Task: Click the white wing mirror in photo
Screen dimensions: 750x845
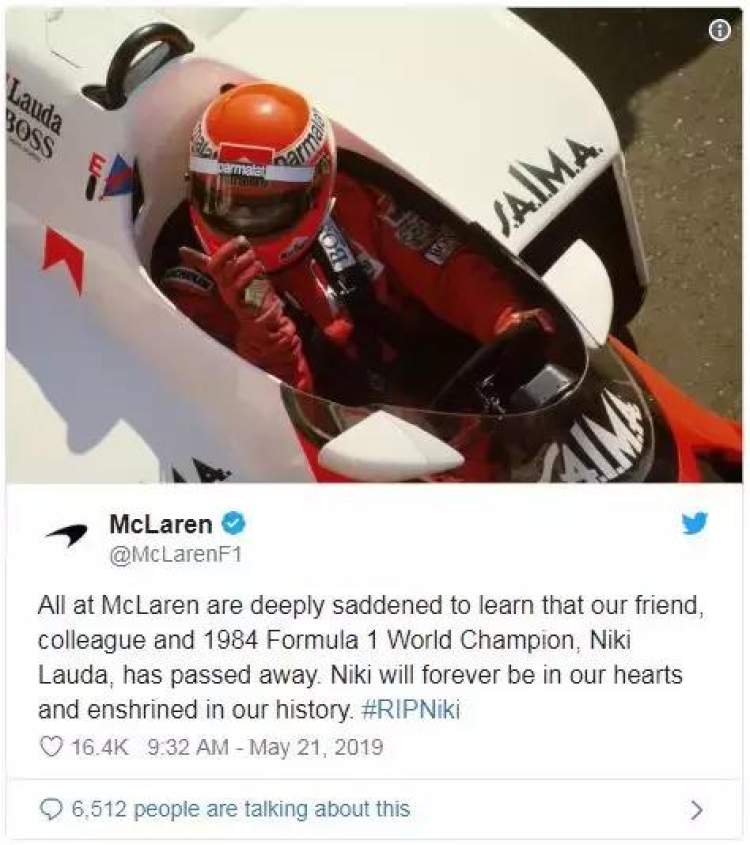Action: (392, 444)
